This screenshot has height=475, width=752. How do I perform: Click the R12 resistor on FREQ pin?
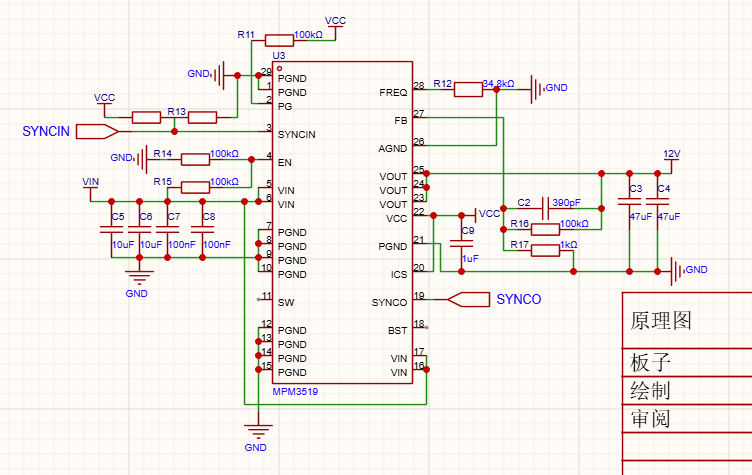(x=468, y=91)
